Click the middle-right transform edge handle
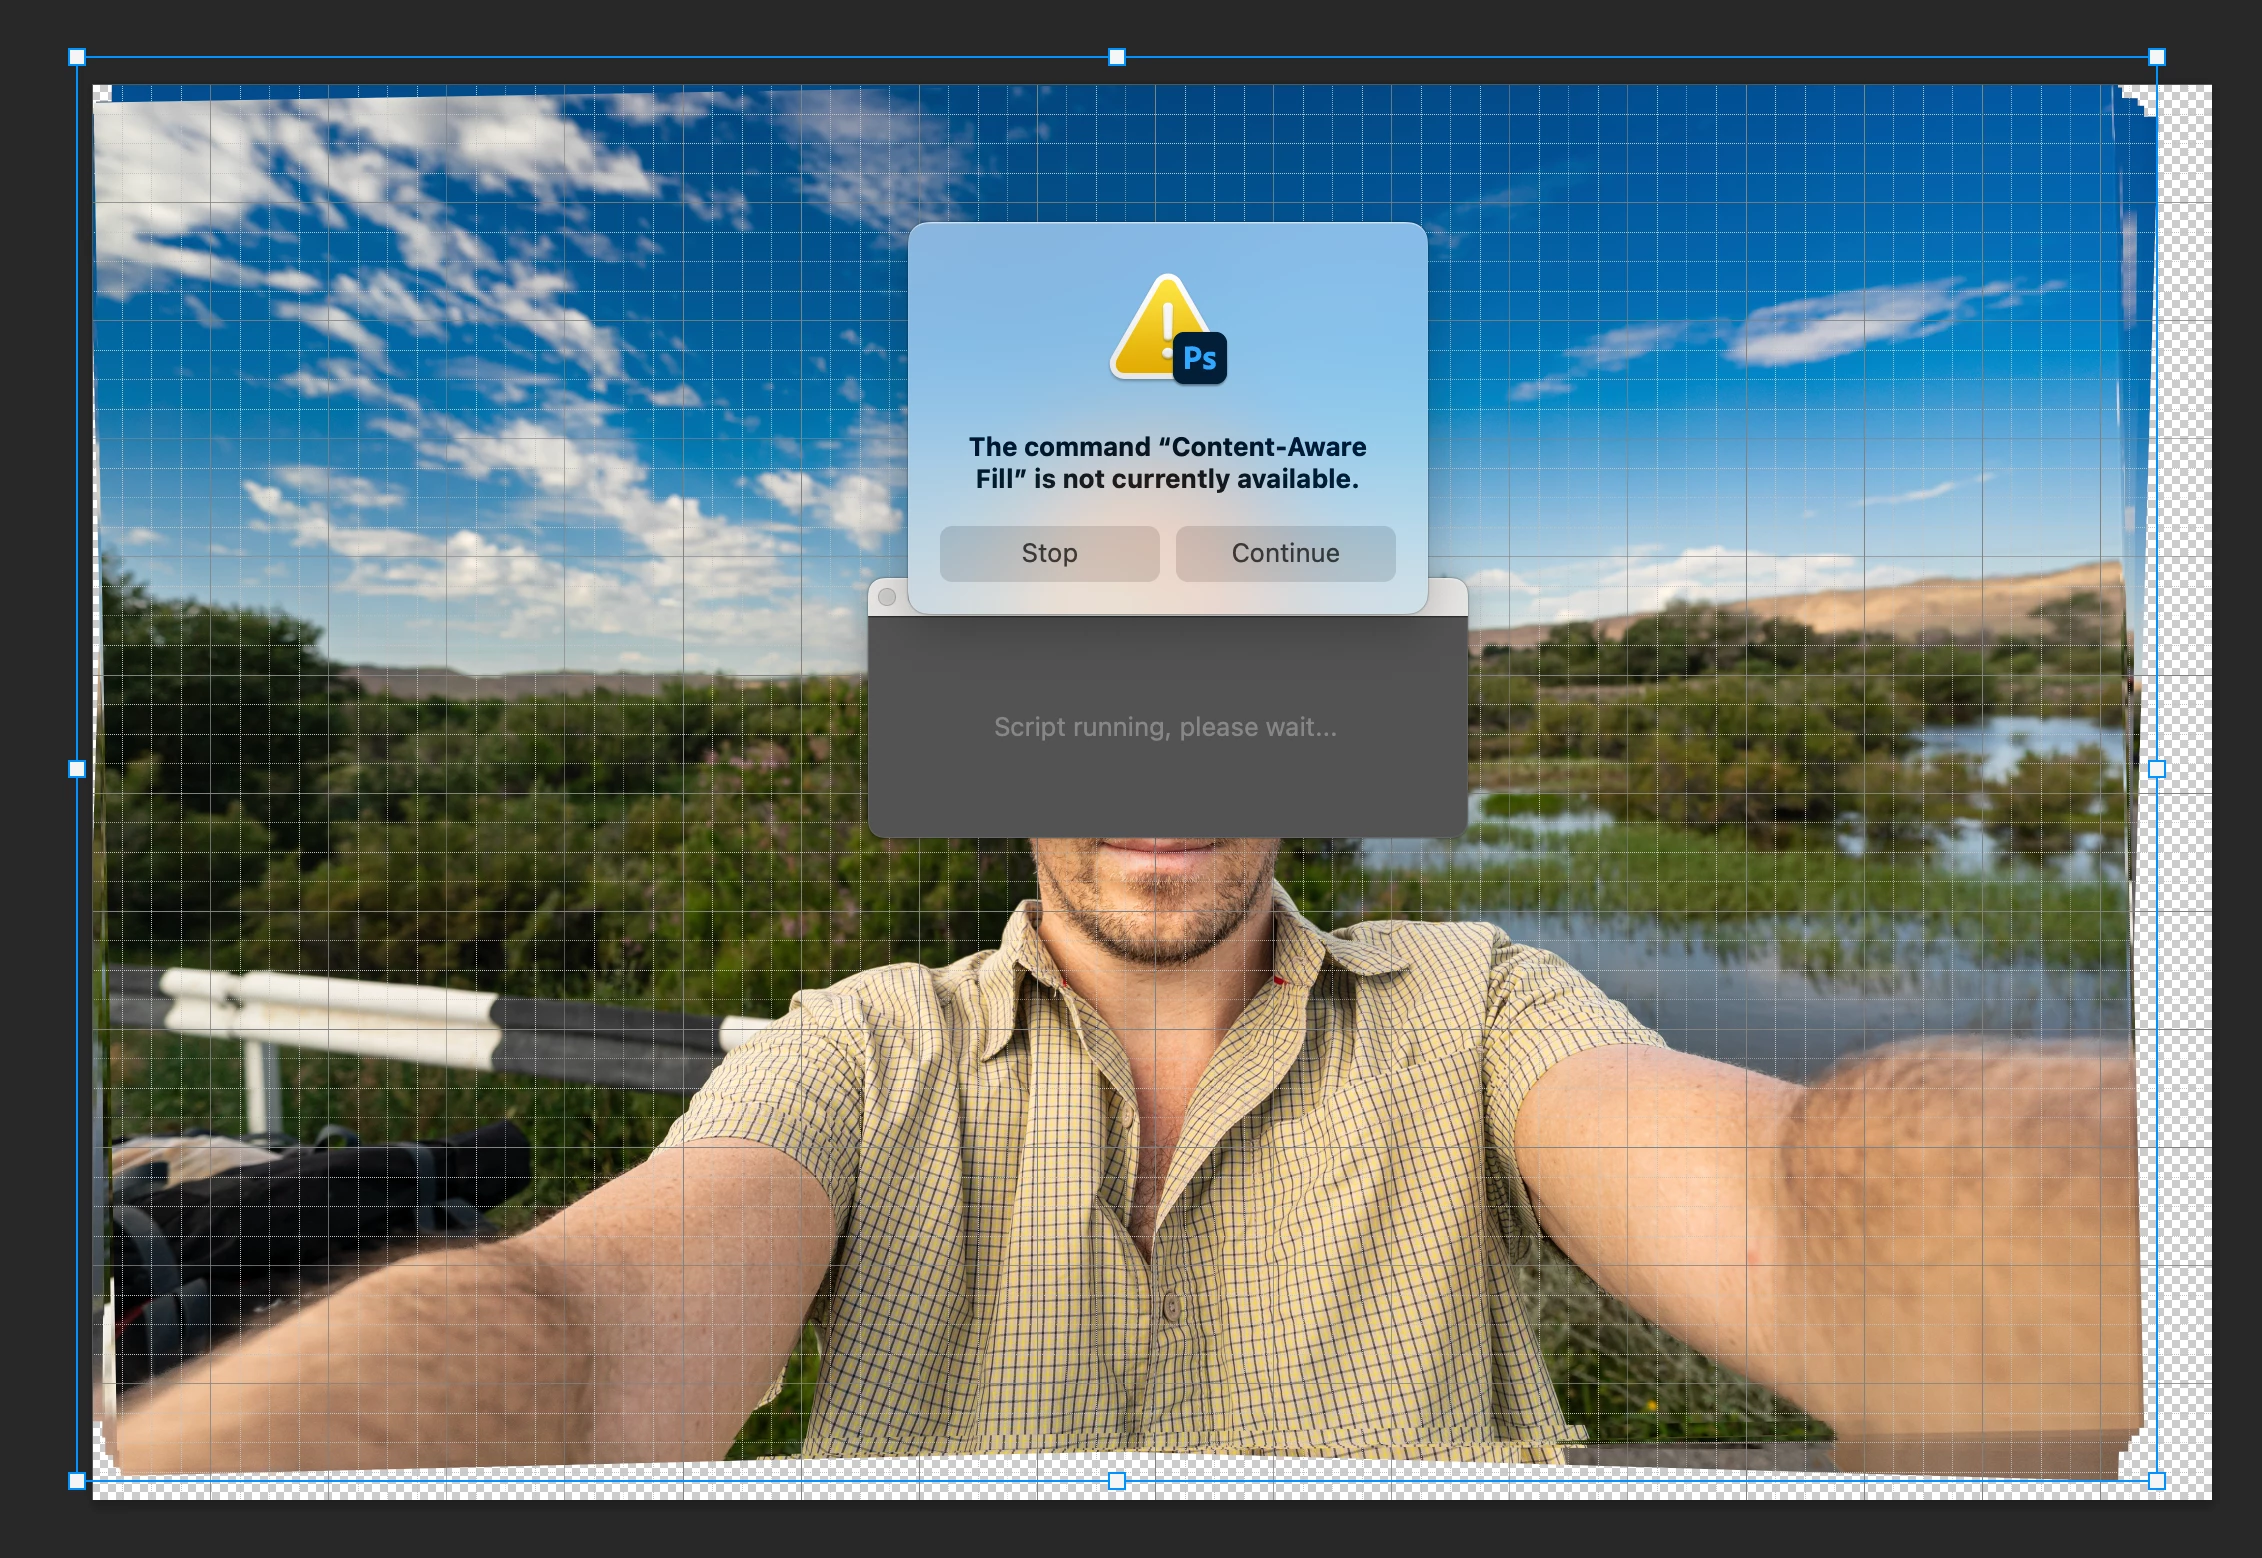2262x1558 pixels. [x=2157, y=769]
